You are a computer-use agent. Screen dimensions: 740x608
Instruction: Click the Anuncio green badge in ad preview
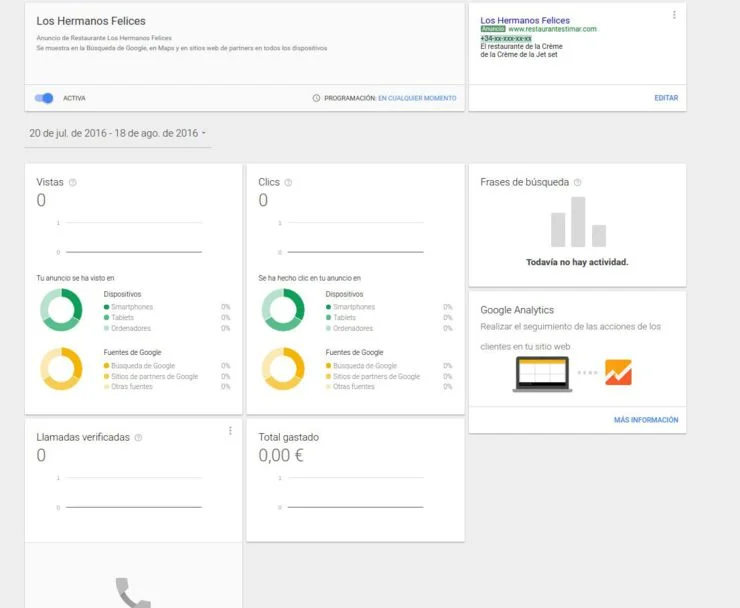point(493,29)
